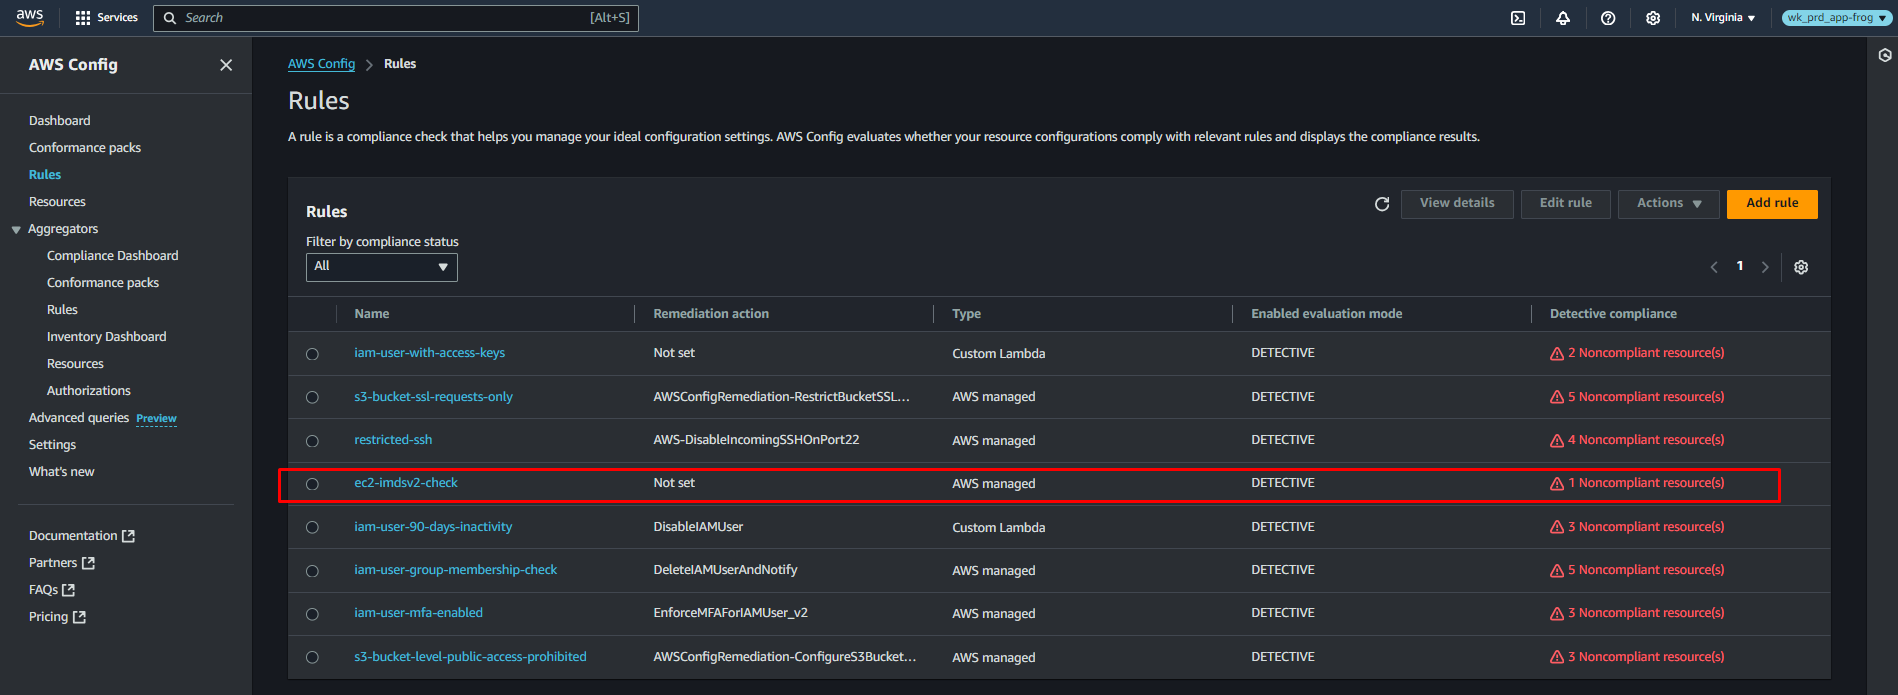1898x695 pixels.
Task: Open Authorizations under Aggregators
Action: pyautogui.click(x=89, y=390)
